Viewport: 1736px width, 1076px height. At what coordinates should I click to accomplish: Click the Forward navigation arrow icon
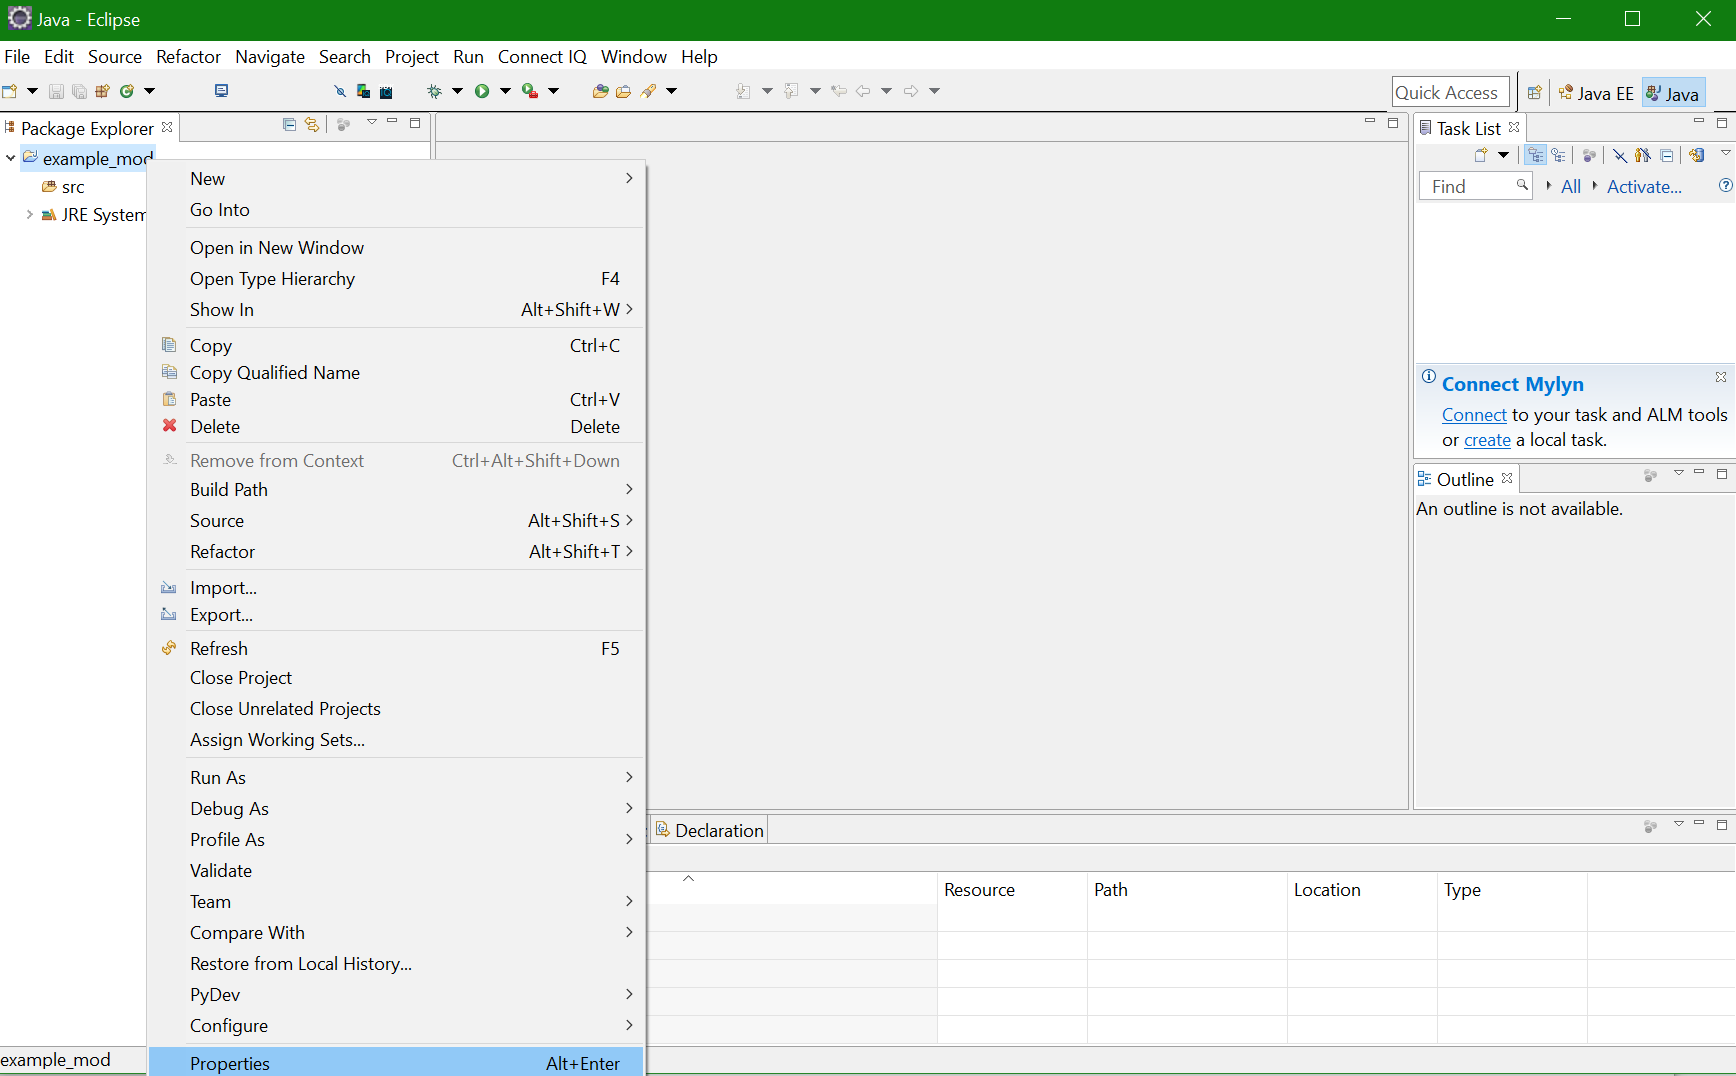911,91
